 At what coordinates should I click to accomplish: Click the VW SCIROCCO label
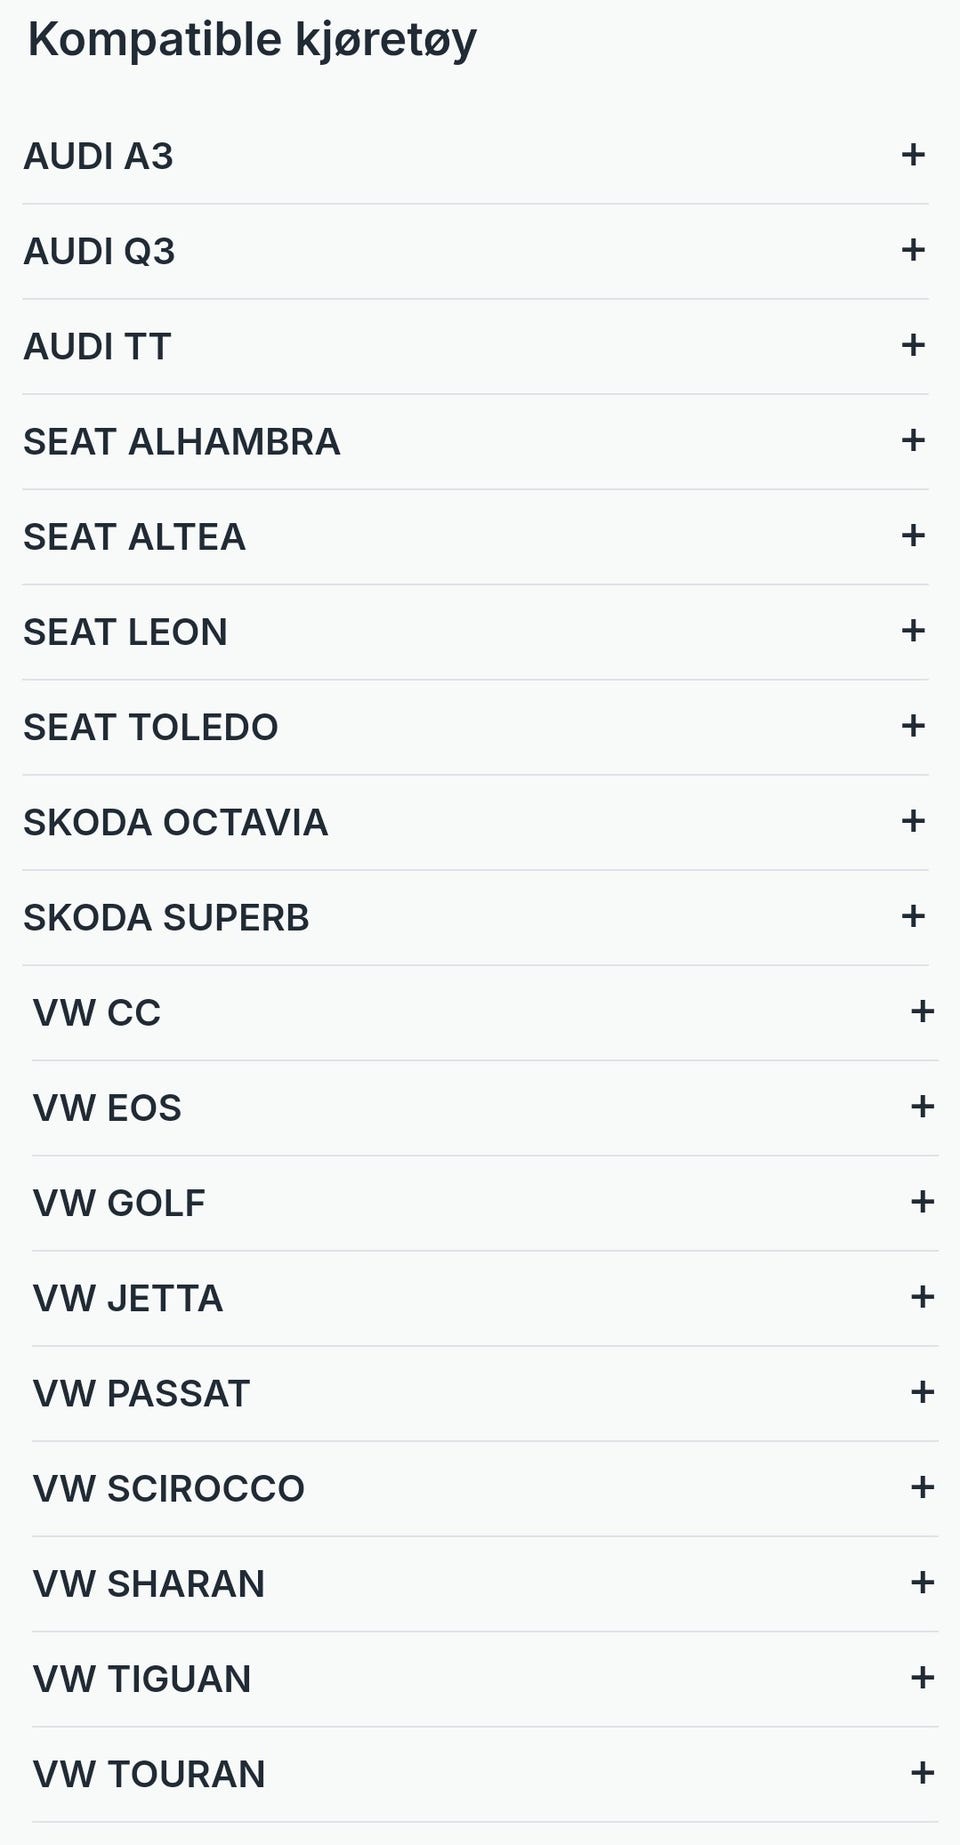(x=168, y=1488)
